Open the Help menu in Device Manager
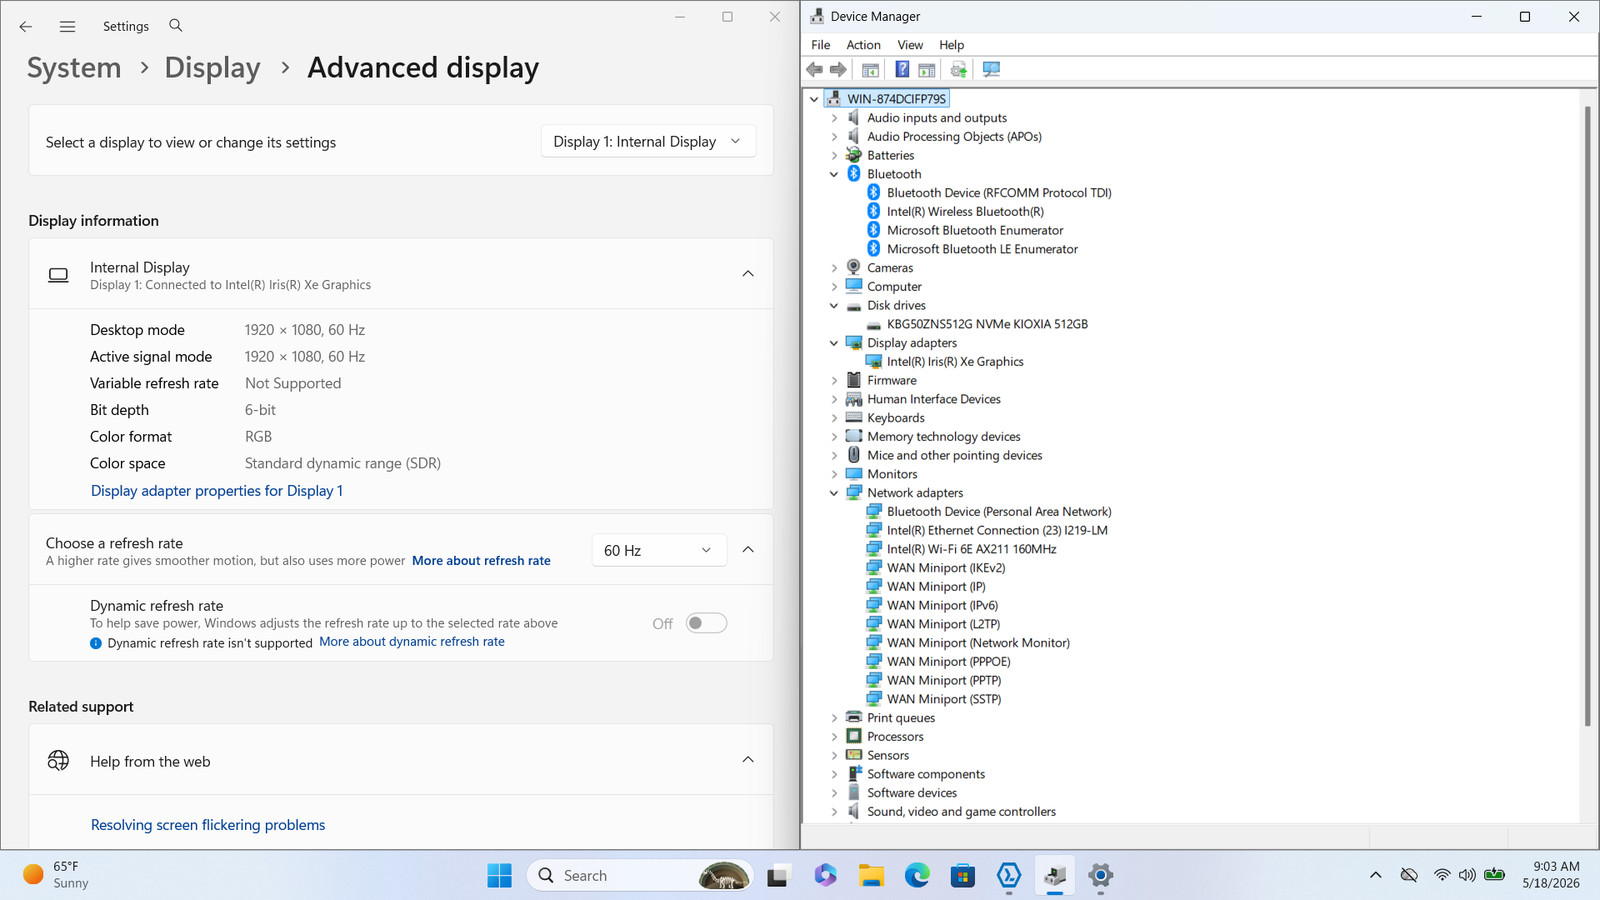Screen dimensions: 1600x900 click(x=951, y=45)
